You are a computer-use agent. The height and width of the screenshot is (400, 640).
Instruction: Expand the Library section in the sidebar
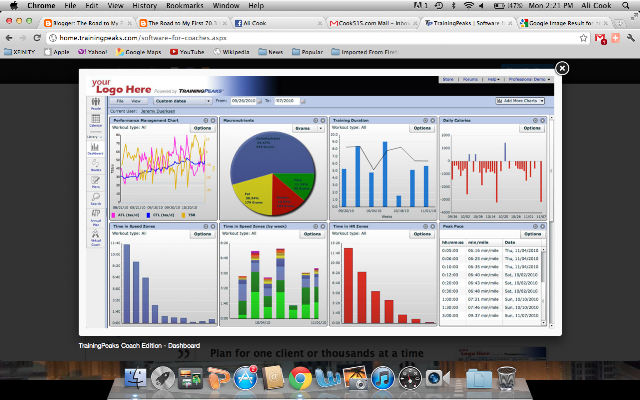[x=95, y=137]
